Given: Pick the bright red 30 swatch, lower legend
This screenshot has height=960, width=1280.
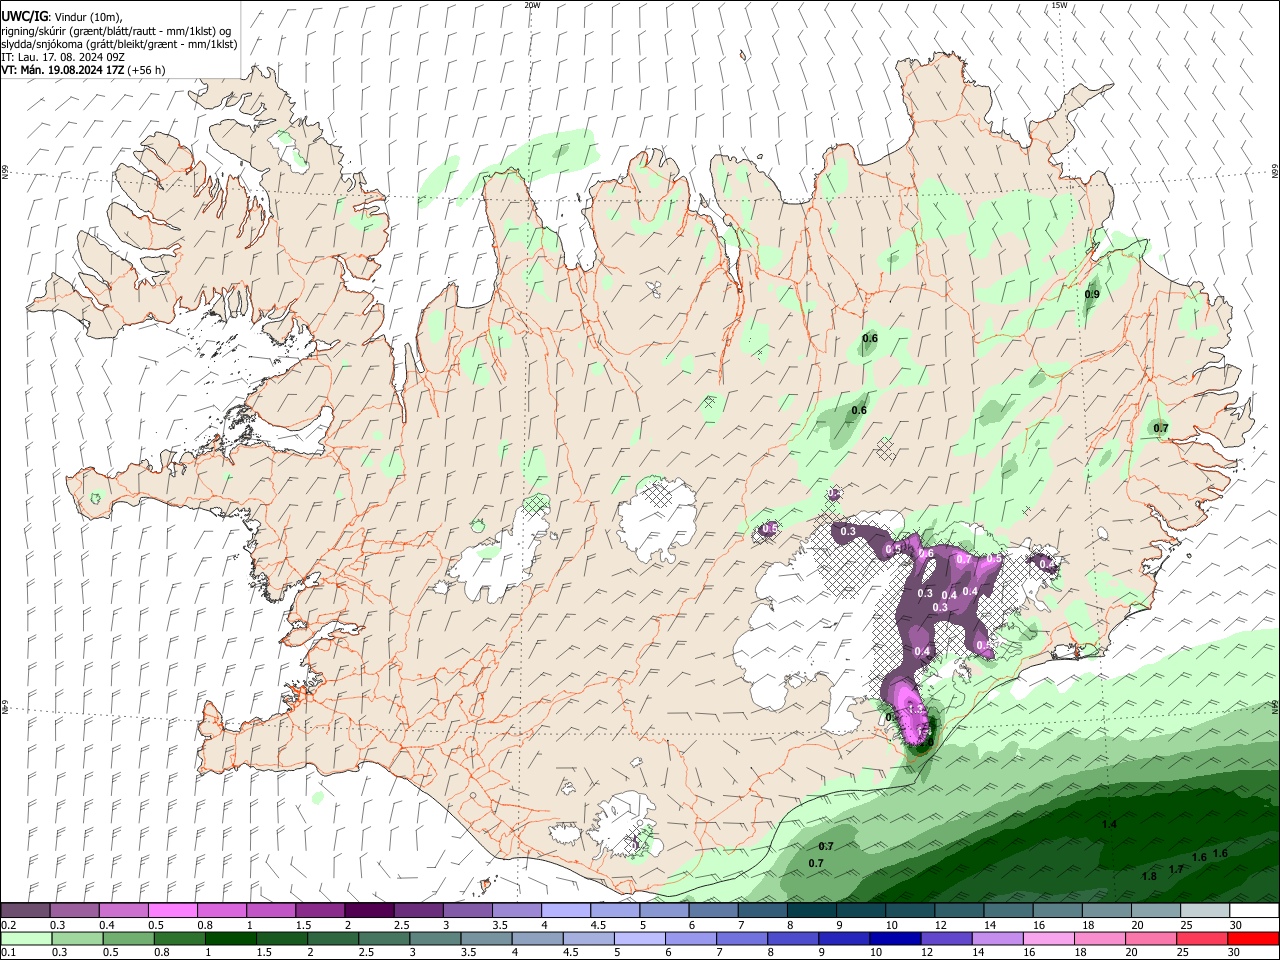Looking at the screenshot, I should pyautogui.click(x=1255, y=938).
